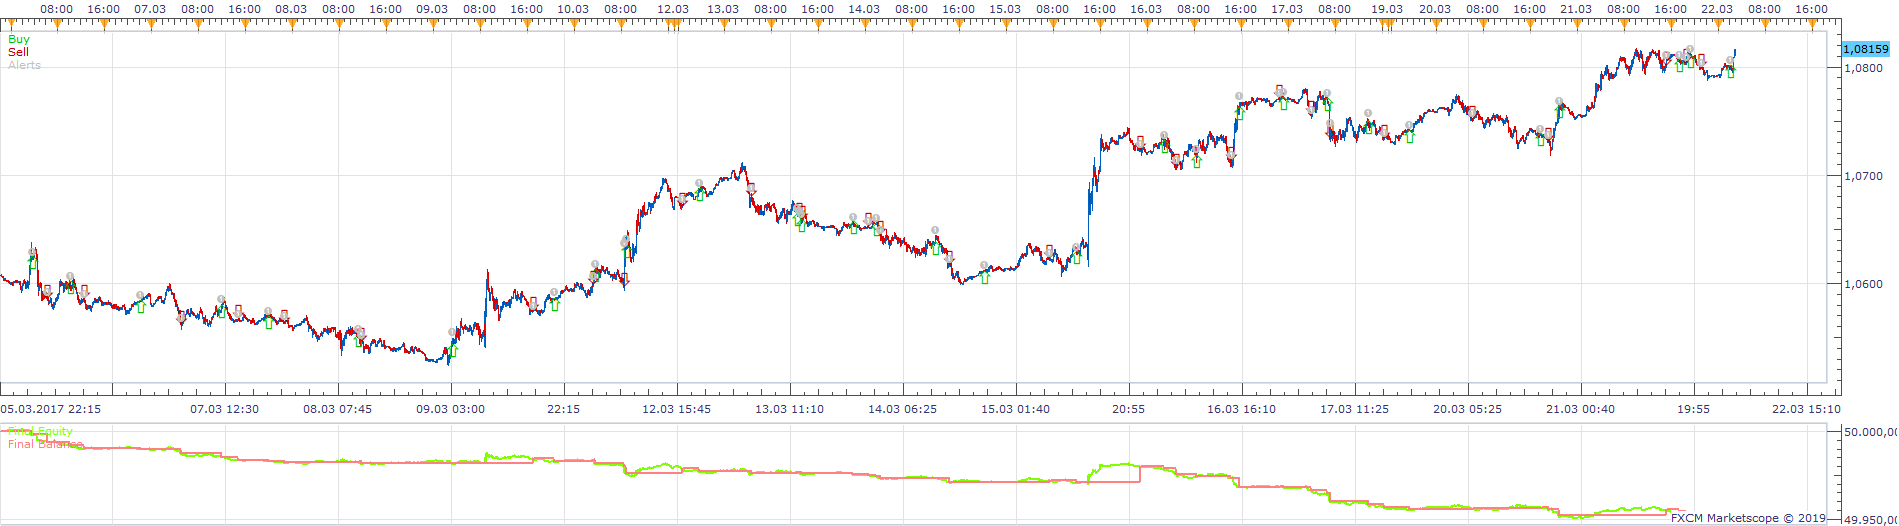
Task: Click the 17.03 date on top time ruler
Action: coord(1287,9)
